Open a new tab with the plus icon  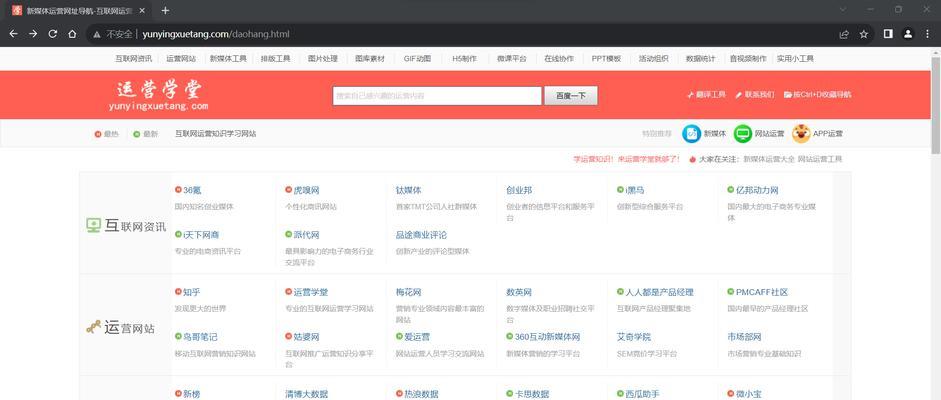click(x=166, y=10)
